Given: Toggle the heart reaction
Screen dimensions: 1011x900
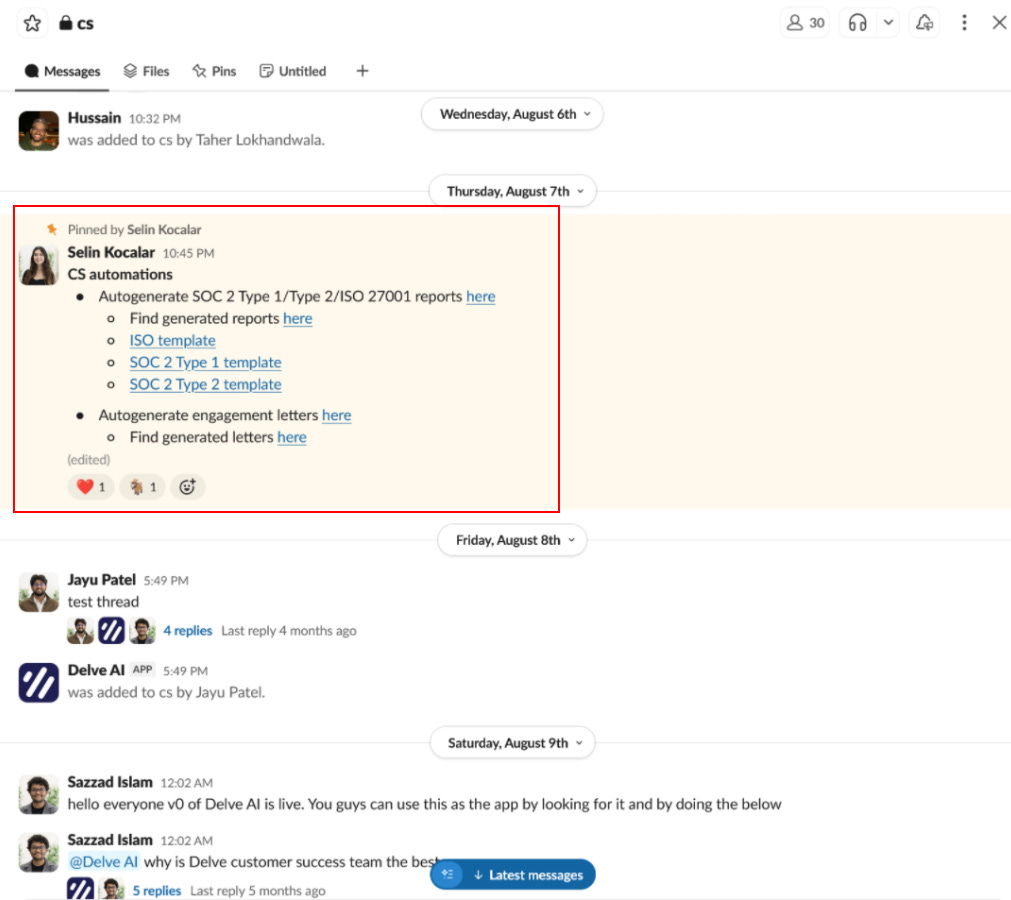Looking at the screenshot, I should point(91,487).
